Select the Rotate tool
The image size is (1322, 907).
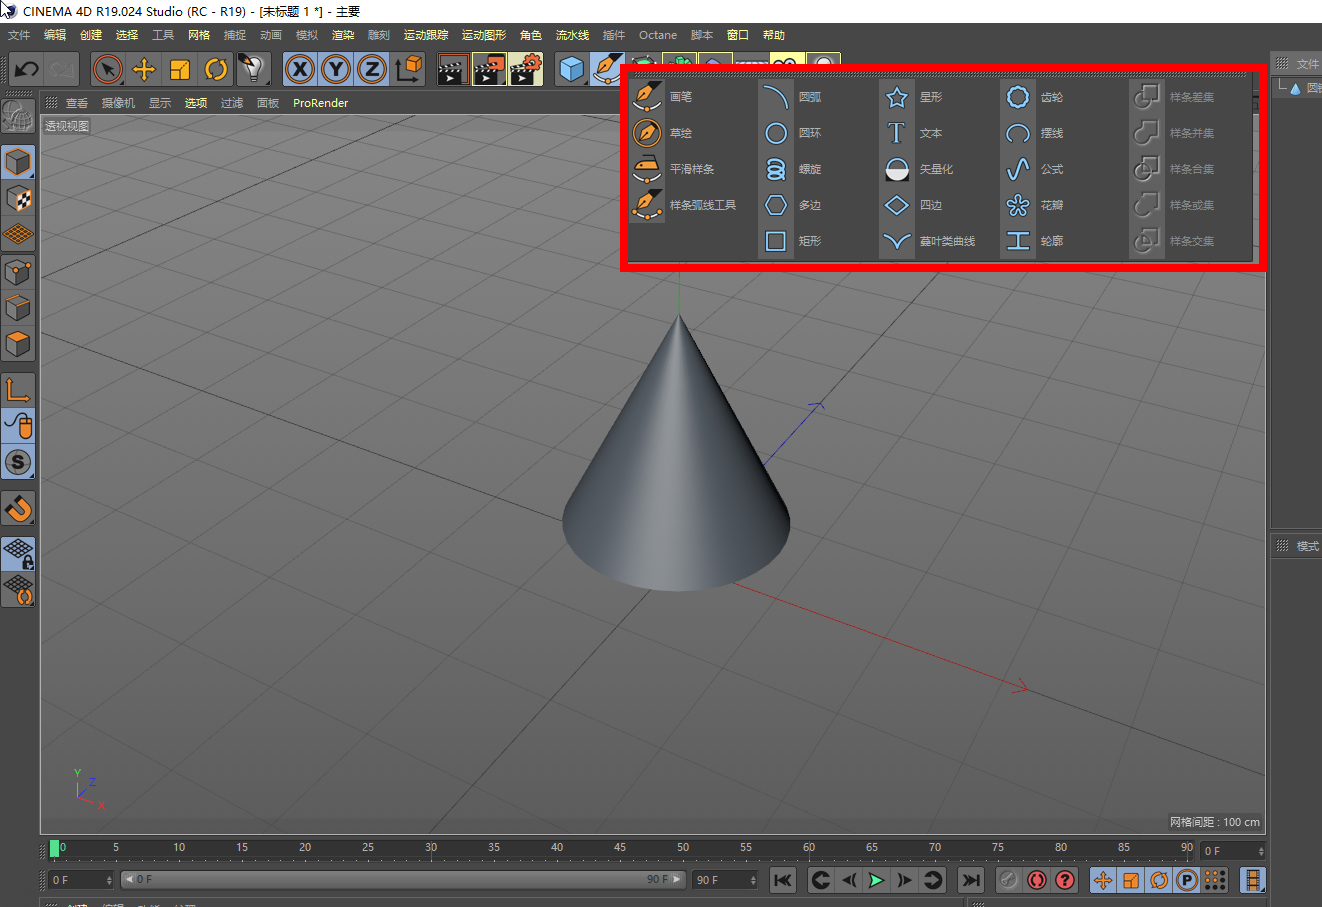216,69
